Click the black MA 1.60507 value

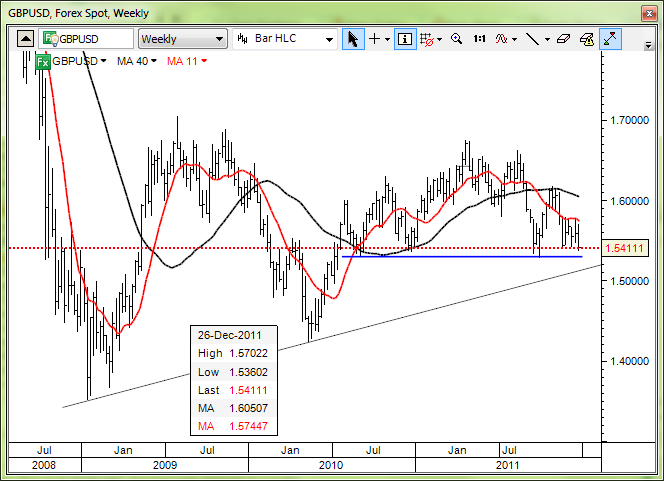[249, 408]
